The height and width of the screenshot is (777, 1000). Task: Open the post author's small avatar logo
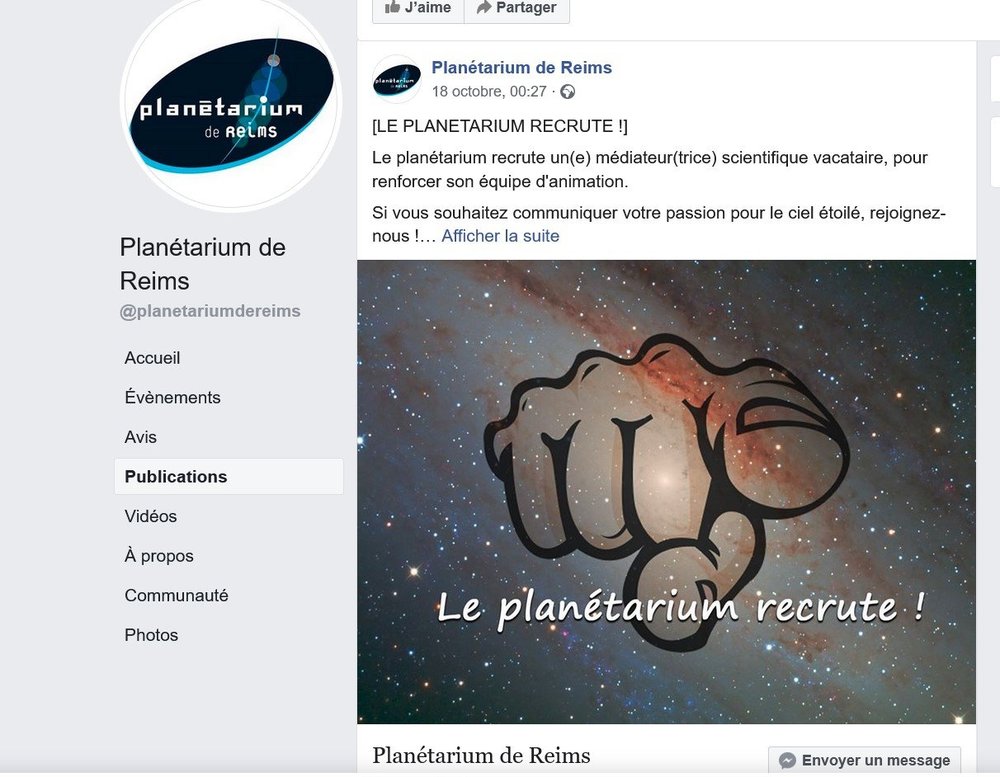click(x=396, y=80)
